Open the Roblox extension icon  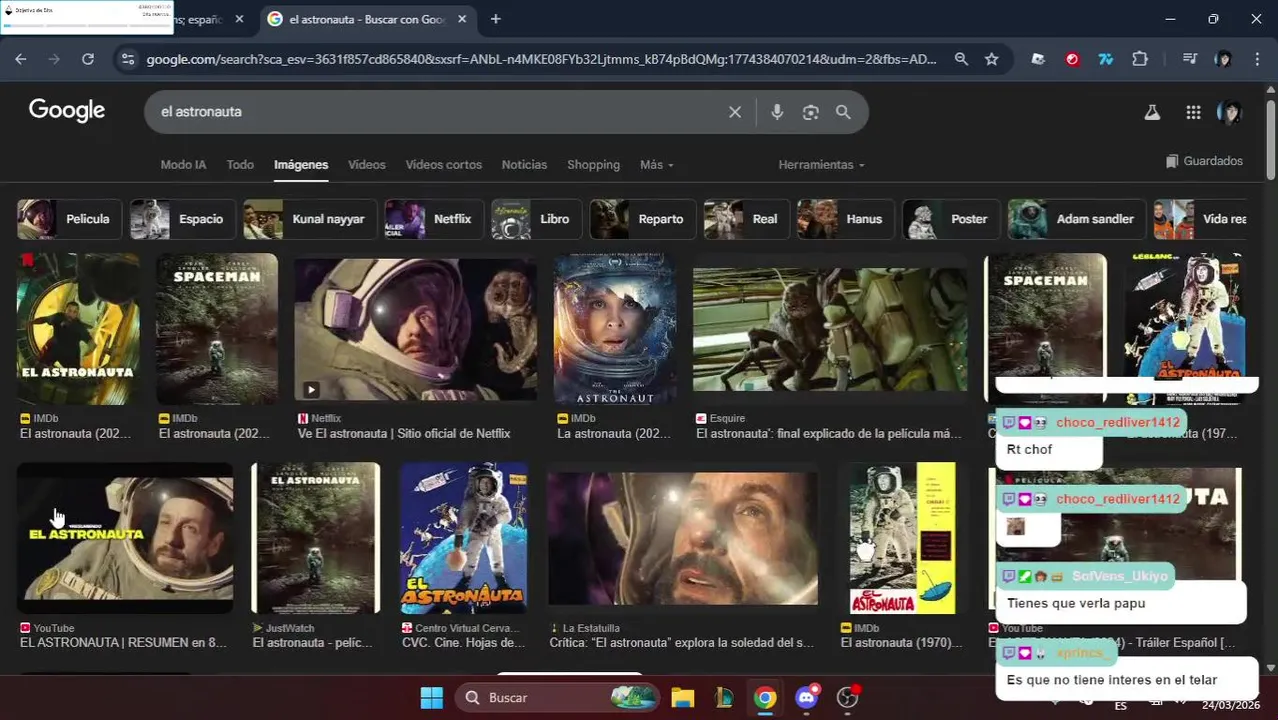coord(1038,59)
